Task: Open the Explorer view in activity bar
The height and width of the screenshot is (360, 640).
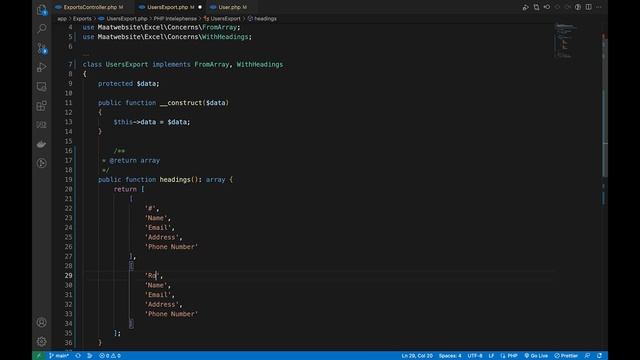Action: 42,10
